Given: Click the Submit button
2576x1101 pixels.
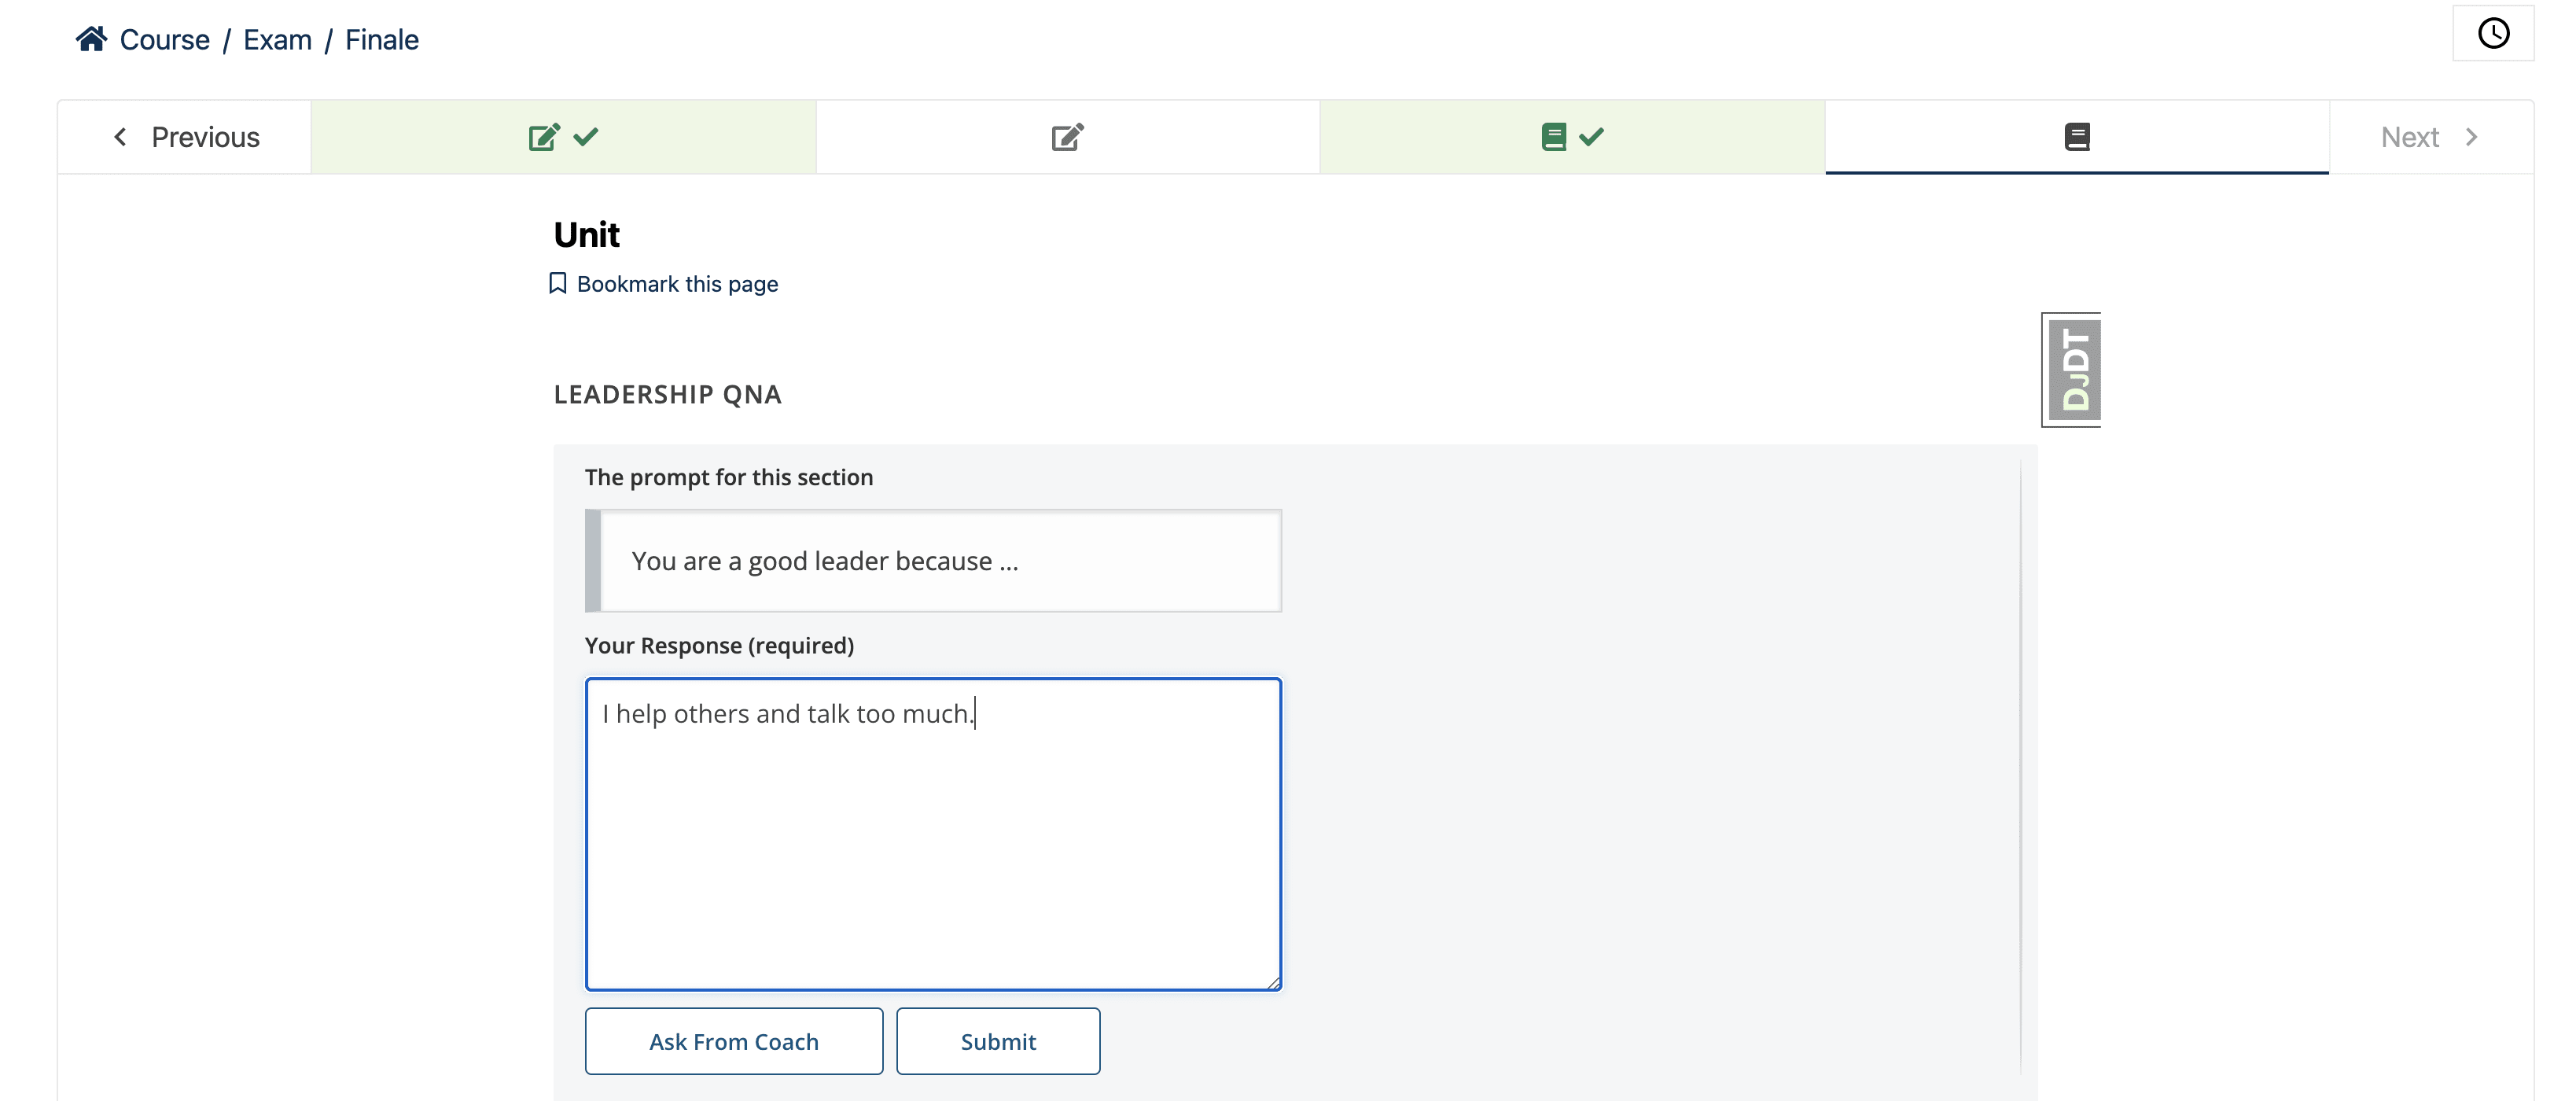Looking at the screenshot, I should click(997, 1040).
